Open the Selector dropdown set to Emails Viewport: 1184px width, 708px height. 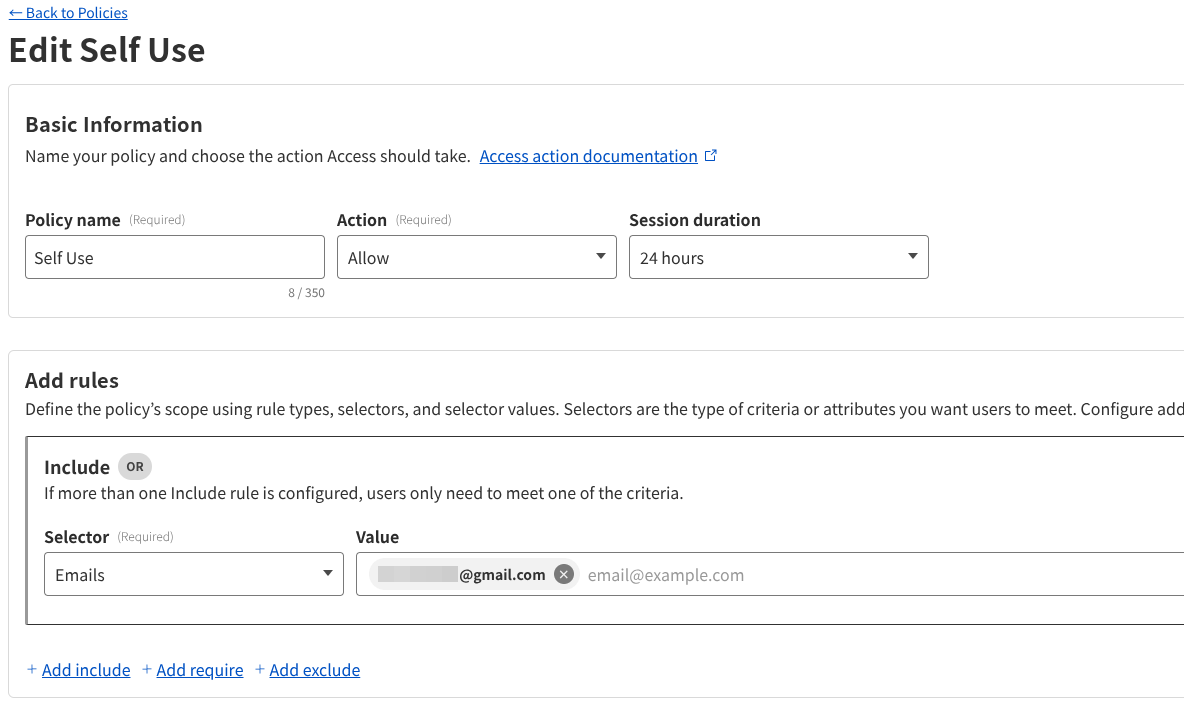(194, 575)
